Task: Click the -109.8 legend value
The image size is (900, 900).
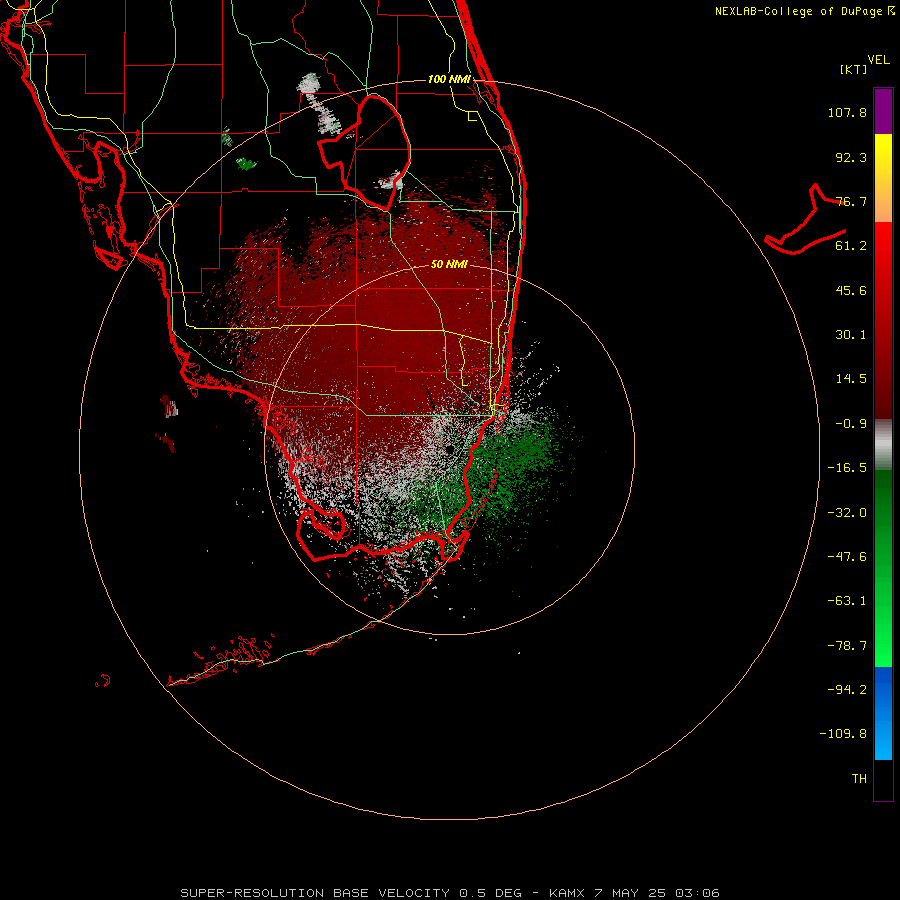Action: [x=843, y=734]
